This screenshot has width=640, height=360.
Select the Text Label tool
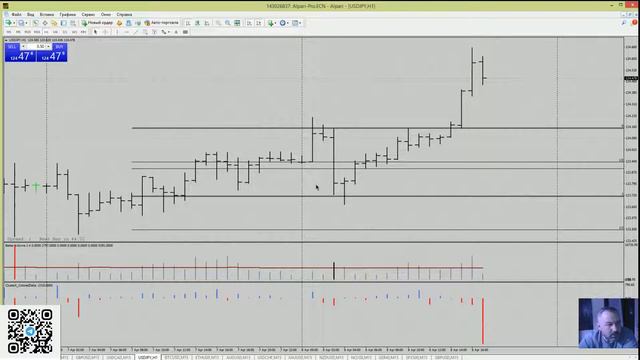coord(185,32)
